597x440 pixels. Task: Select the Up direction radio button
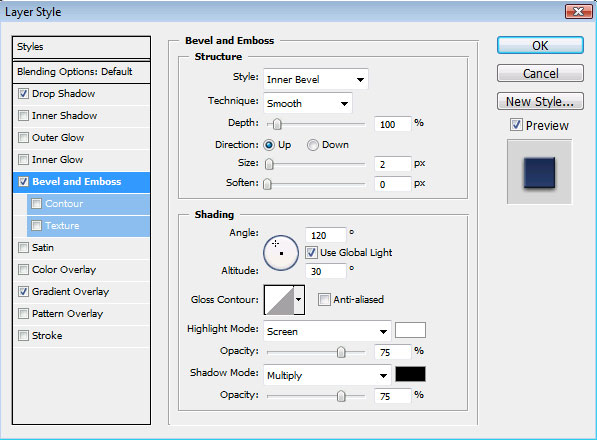tap(269, 145)
